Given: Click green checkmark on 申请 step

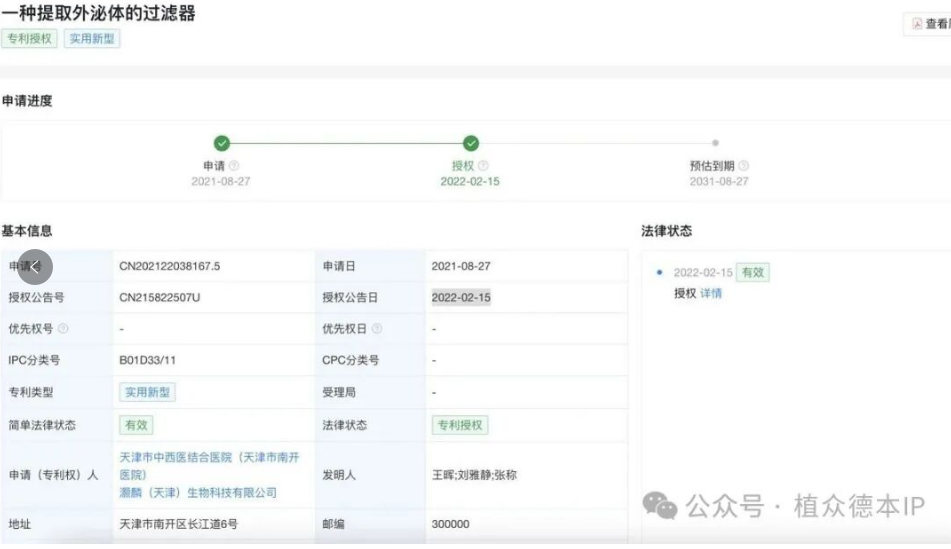Looking at the screenshot, I should 221,144.
